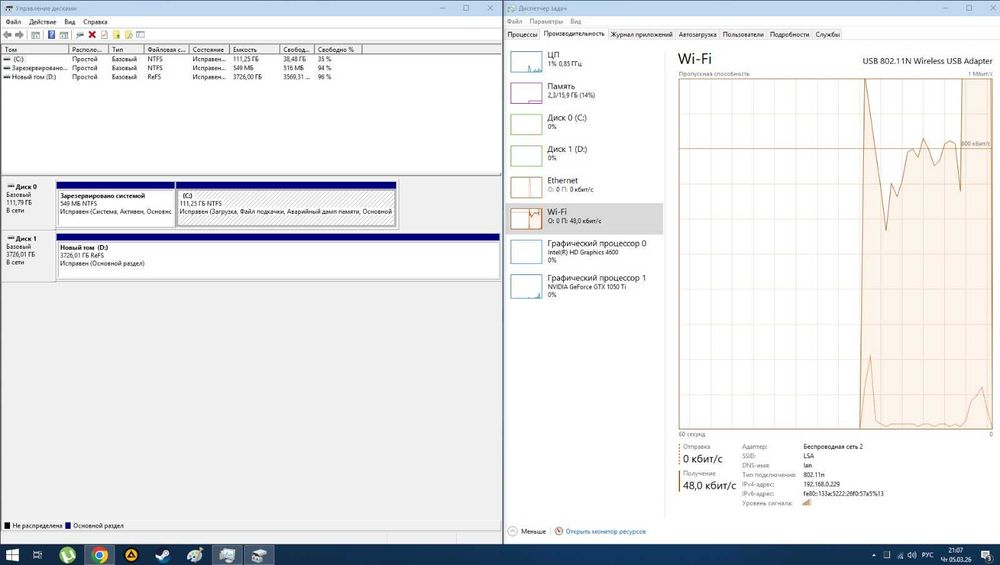Screen dimensions: 1000x565
Task: Select Диск 0 (C:) in the performance sidebar
Action: coord(584,124)
